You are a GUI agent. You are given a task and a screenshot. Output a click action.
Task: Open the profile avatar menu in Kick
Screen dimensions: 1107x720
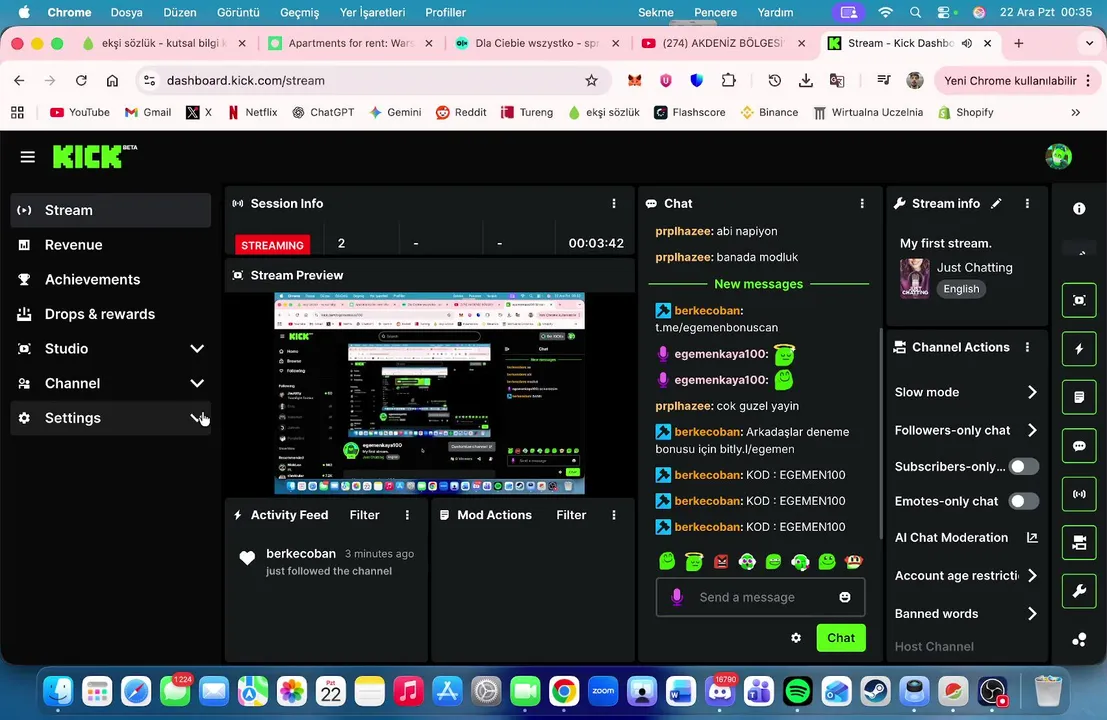point(1058,156)
